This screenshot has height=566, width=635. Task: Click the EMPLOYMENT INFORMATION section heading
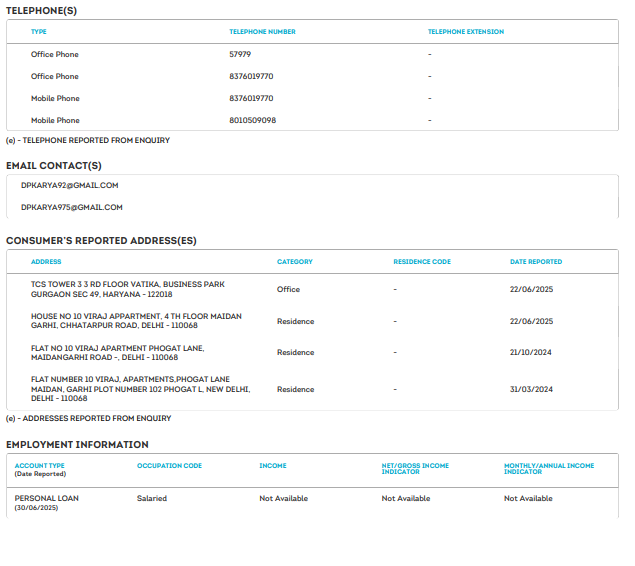click(x=77, y=444)
